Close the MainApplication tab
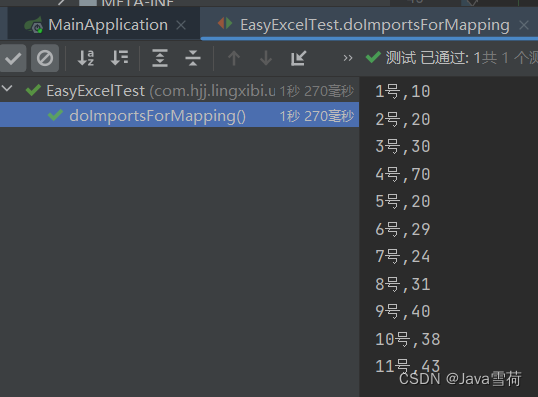 (x=181, y=25)
